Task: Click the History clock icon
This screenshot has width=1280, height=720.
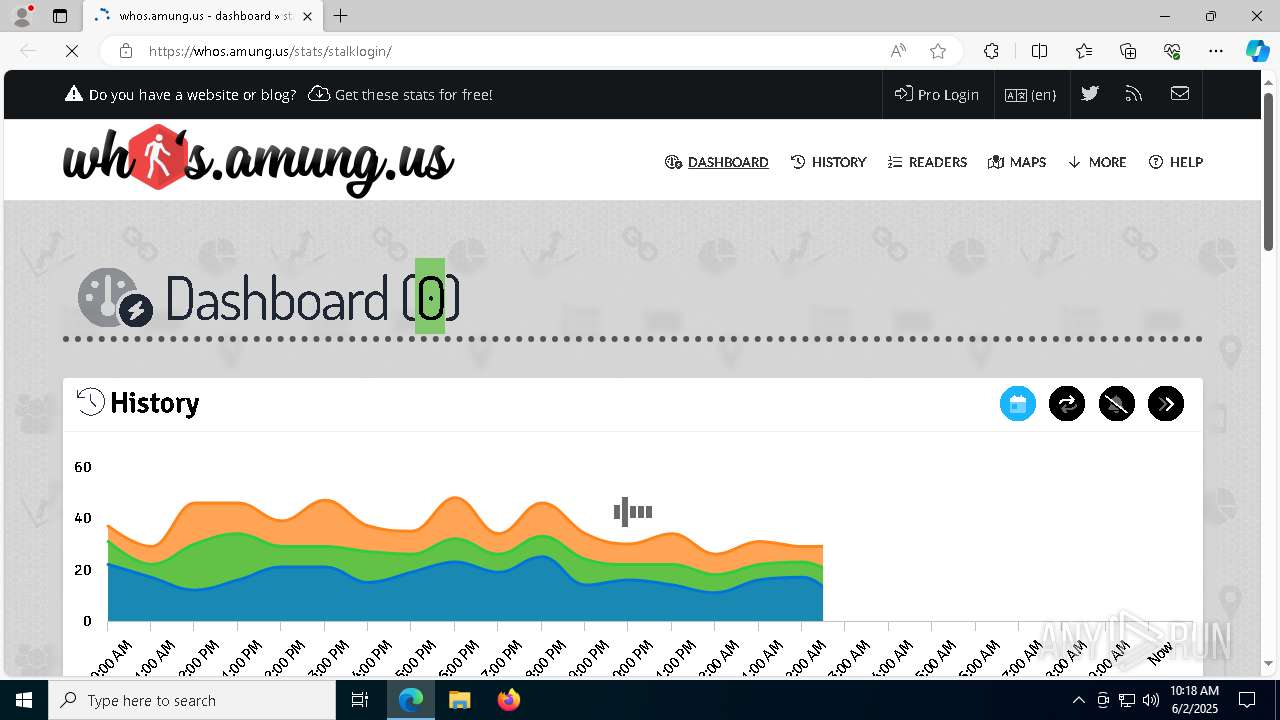Action: [91, 402]
